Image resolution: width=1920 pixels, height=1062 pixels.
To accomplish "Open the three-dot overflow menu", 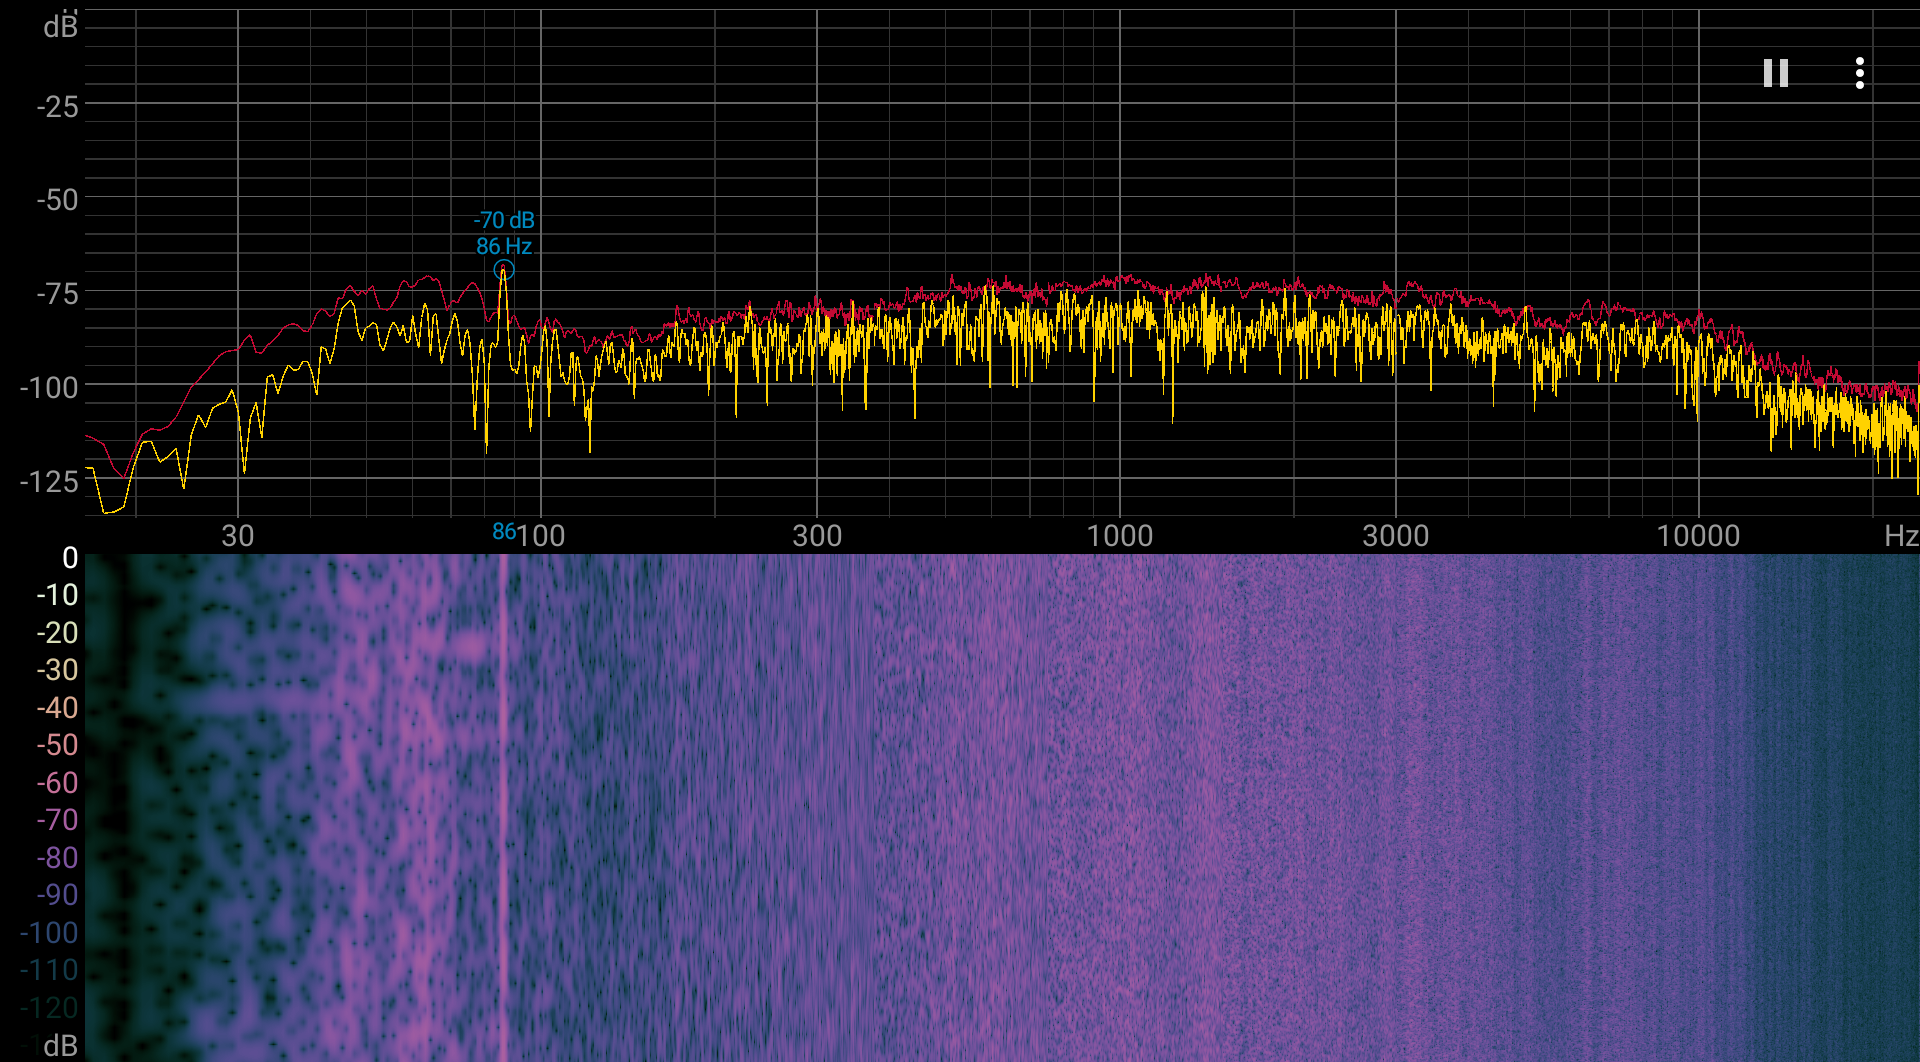I will pyautogui.click(x=1859, y=73).
